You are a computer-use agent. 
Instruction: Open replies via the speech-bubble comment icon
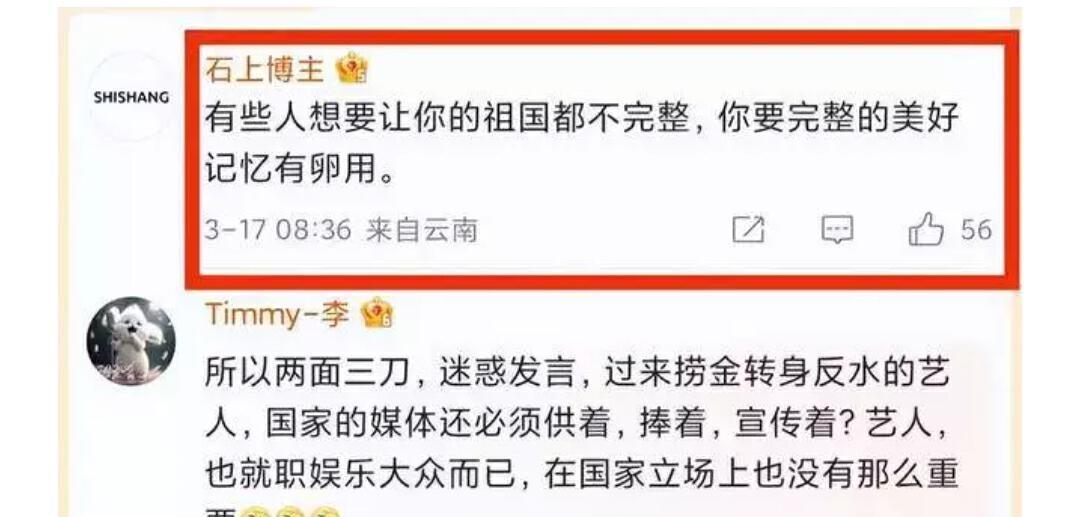(x=837, y=229)
